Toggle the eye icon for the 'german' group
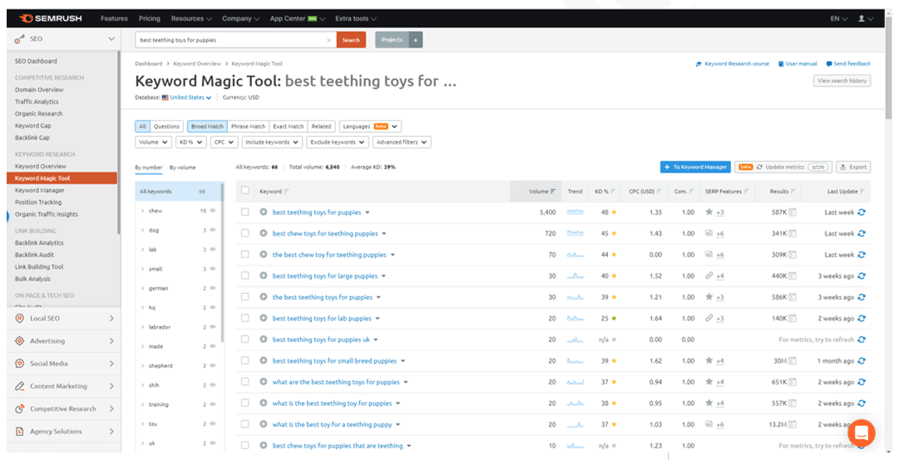This screenshot has width=900, height=460. [213, 288]
